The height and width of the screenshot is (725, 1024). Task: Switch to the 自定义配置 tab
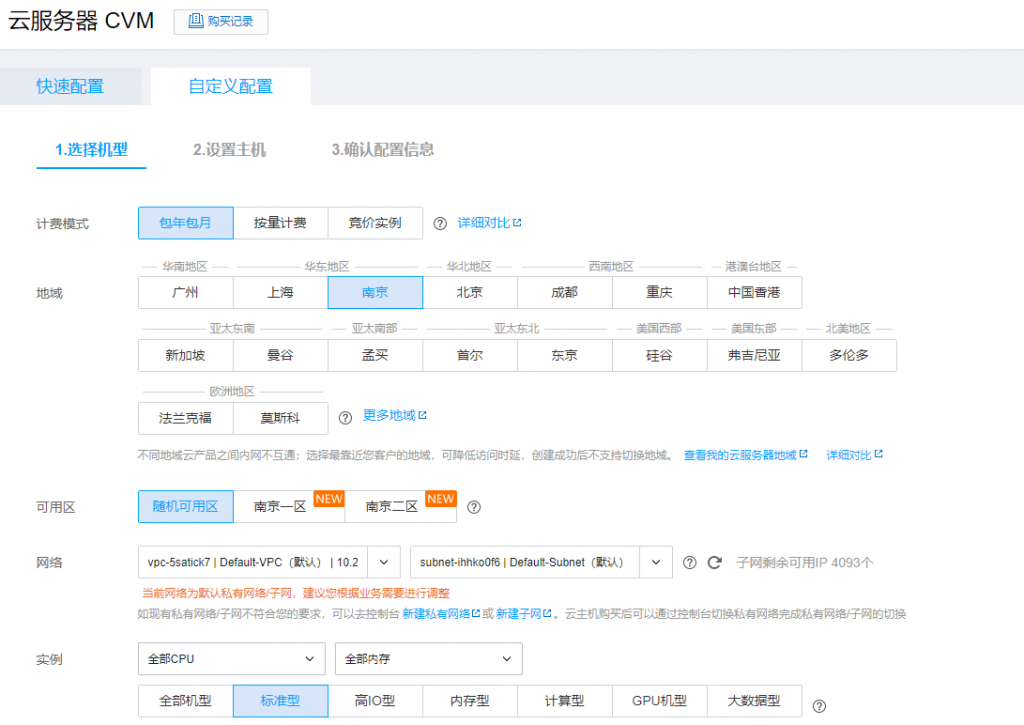[231, 86]
